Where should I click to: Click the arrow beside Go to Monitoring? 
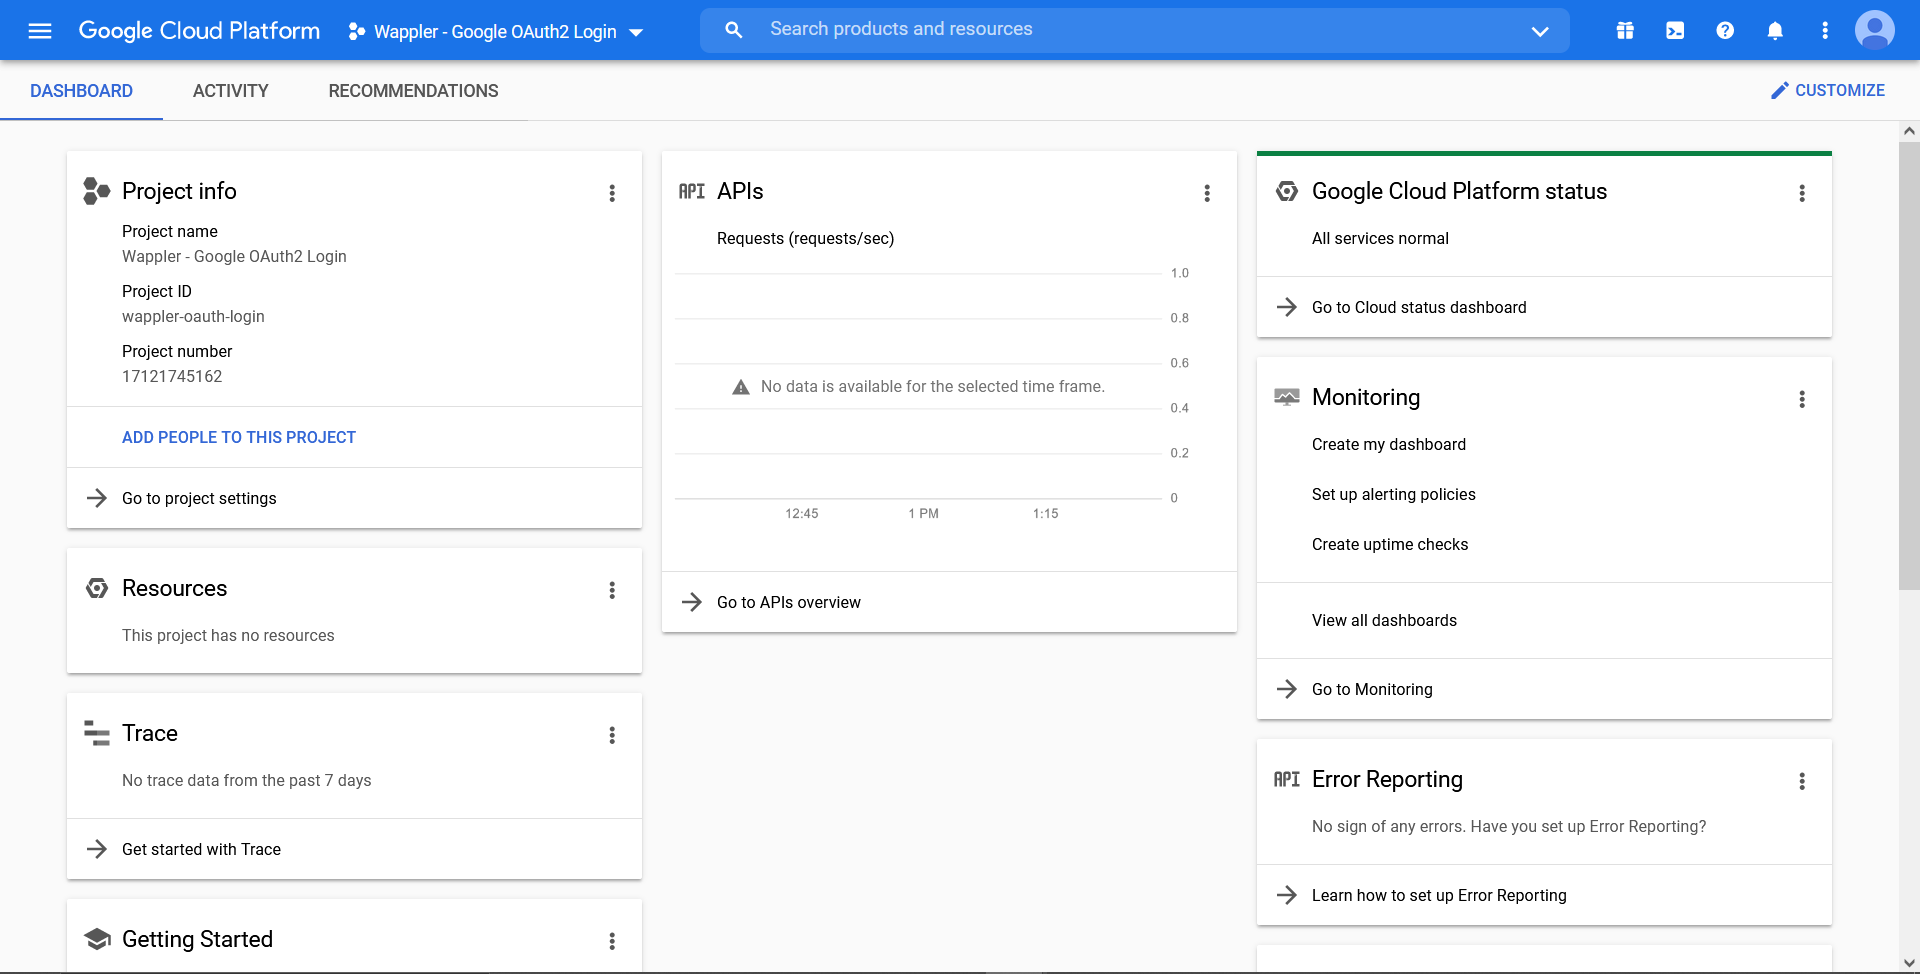point(1287,689)
